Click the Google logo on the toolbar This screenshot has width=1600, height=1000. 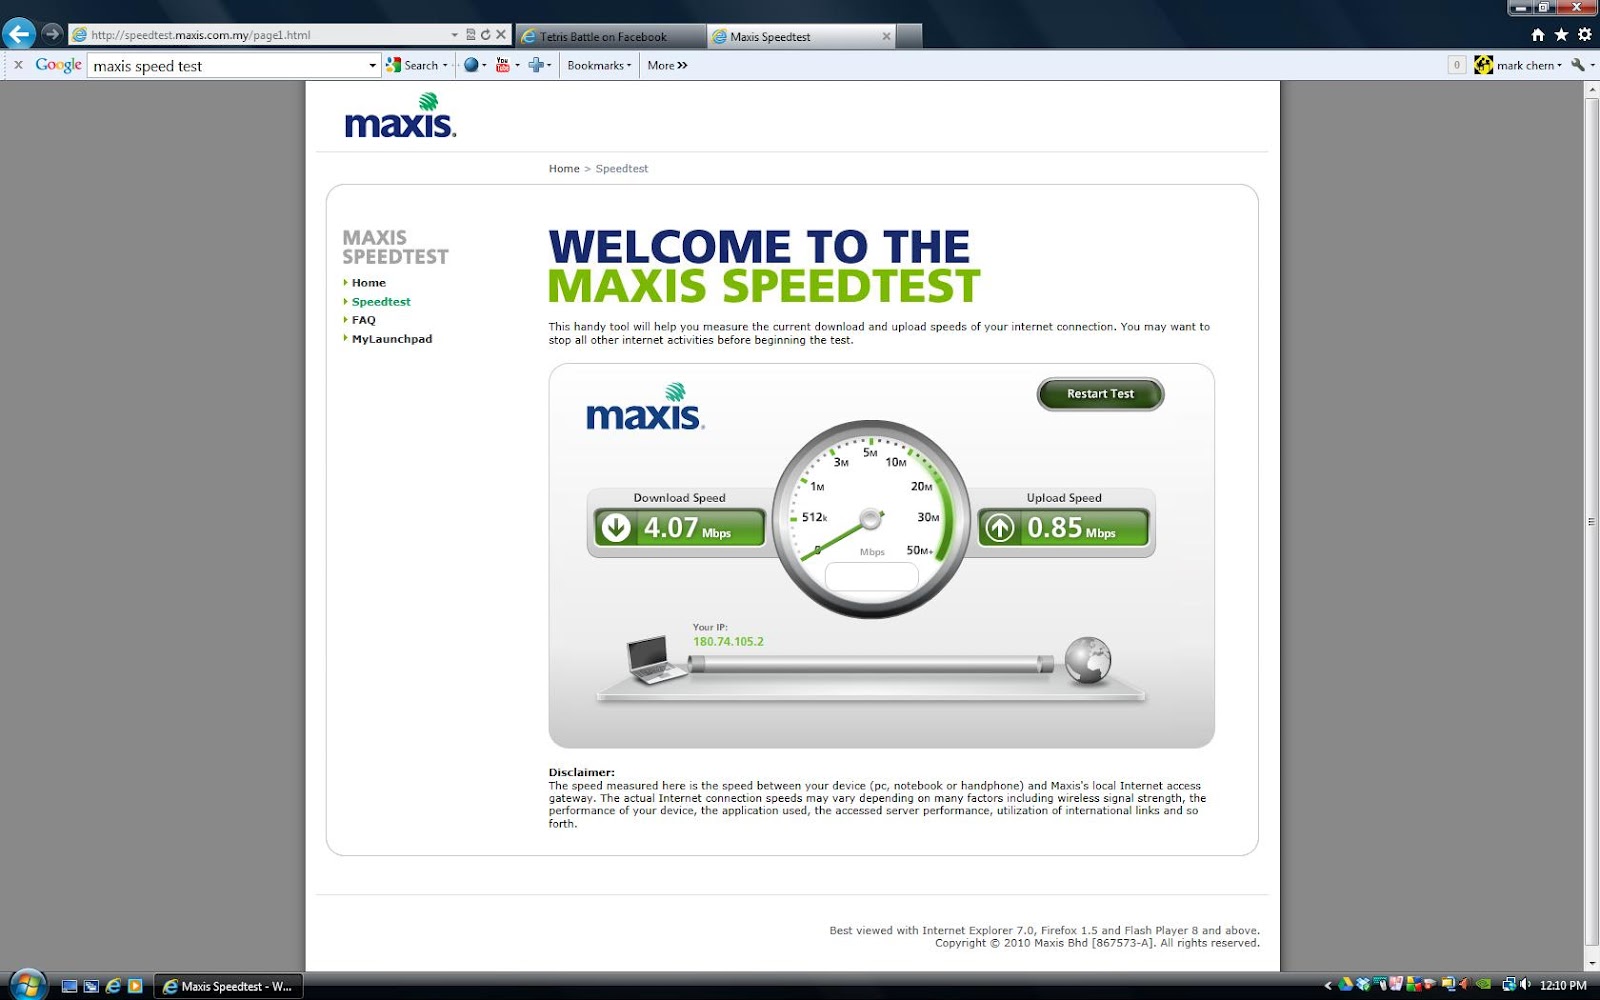tap(58, 65)
